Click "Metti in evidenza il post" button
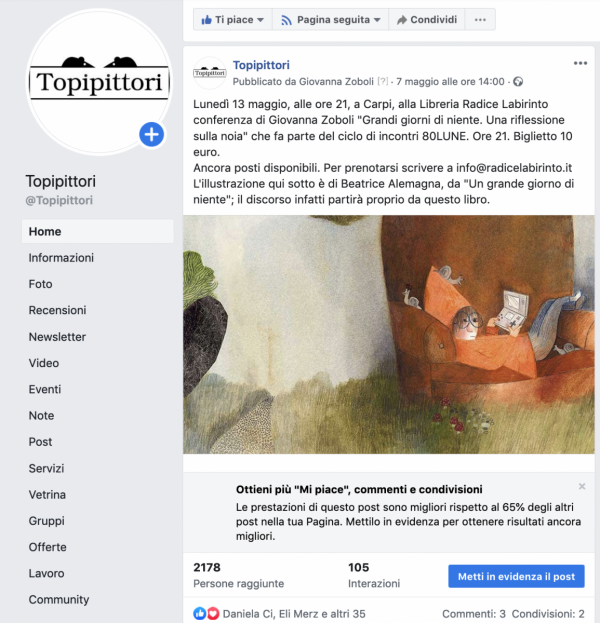The image size is (600, 623). (516, 576)
